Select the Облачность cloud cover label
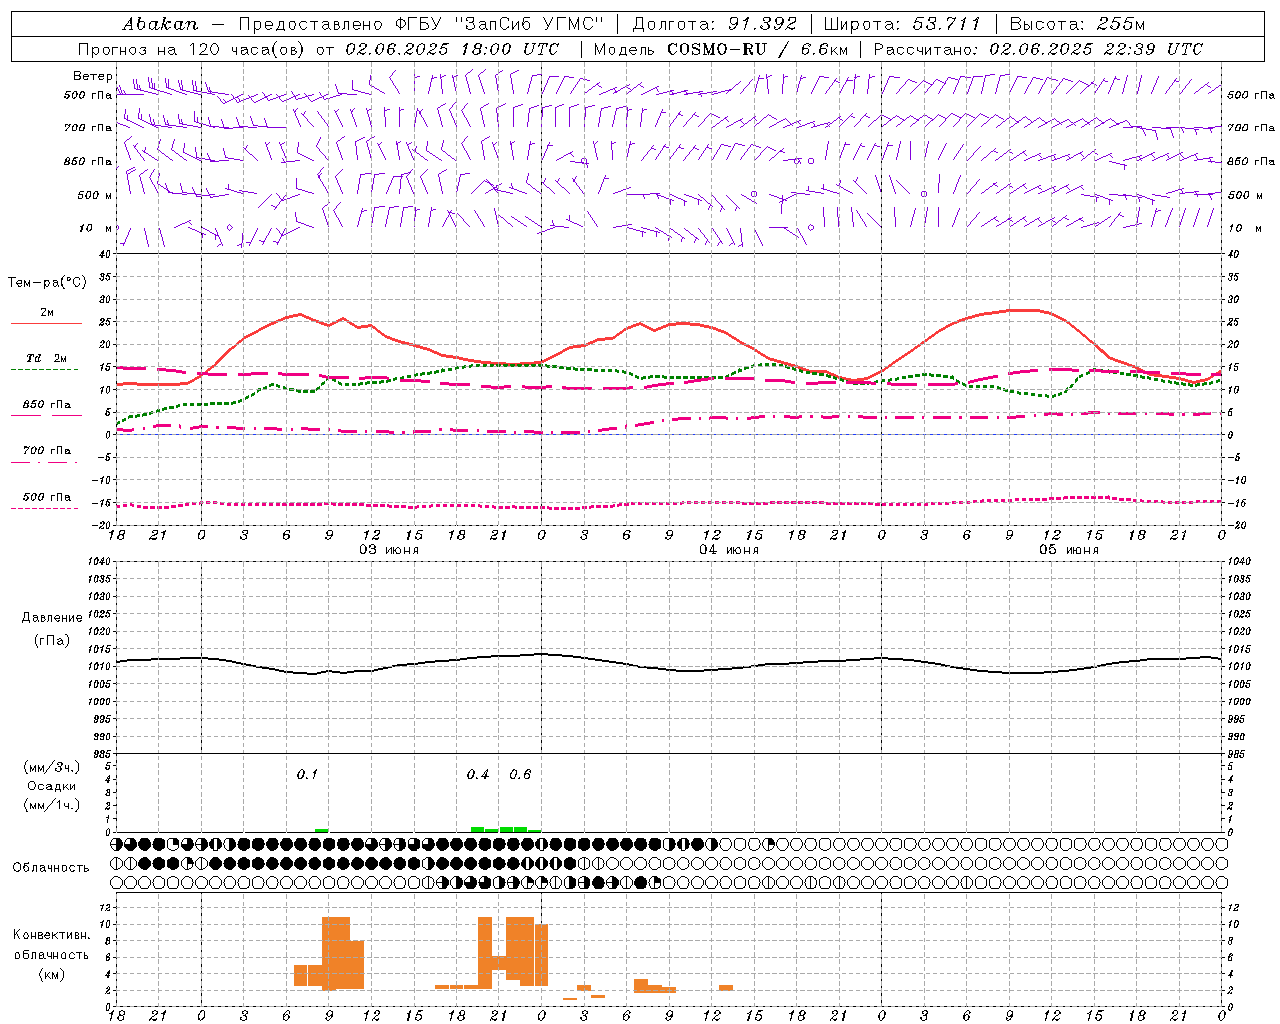 pos(51,868)
